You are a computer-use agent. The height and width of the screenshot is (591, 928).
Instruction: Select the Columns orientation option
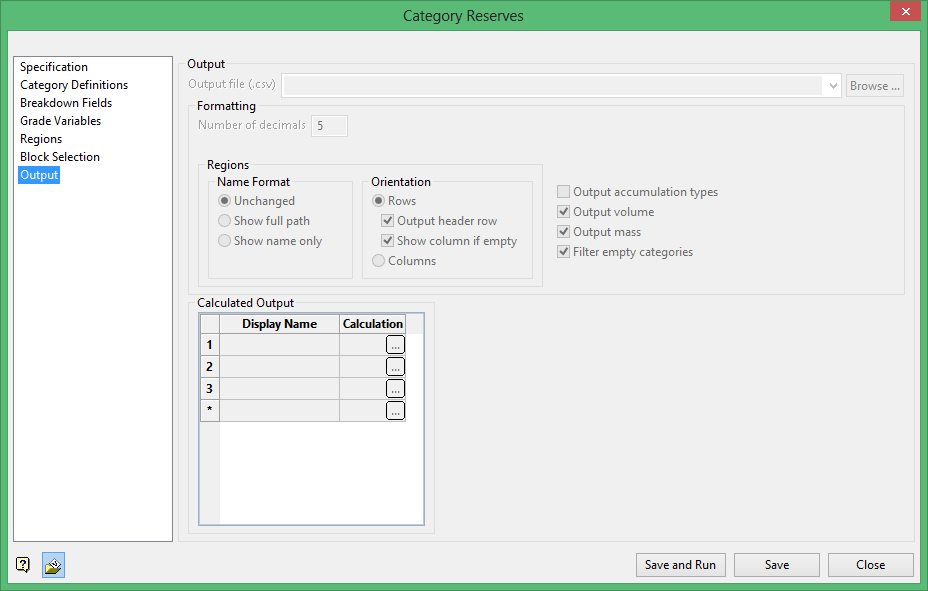[379, 261]
